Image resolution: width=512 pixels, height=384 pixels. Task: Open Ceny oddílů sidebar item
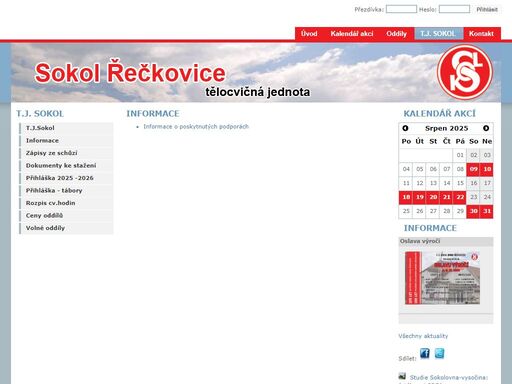click(66, 216)
